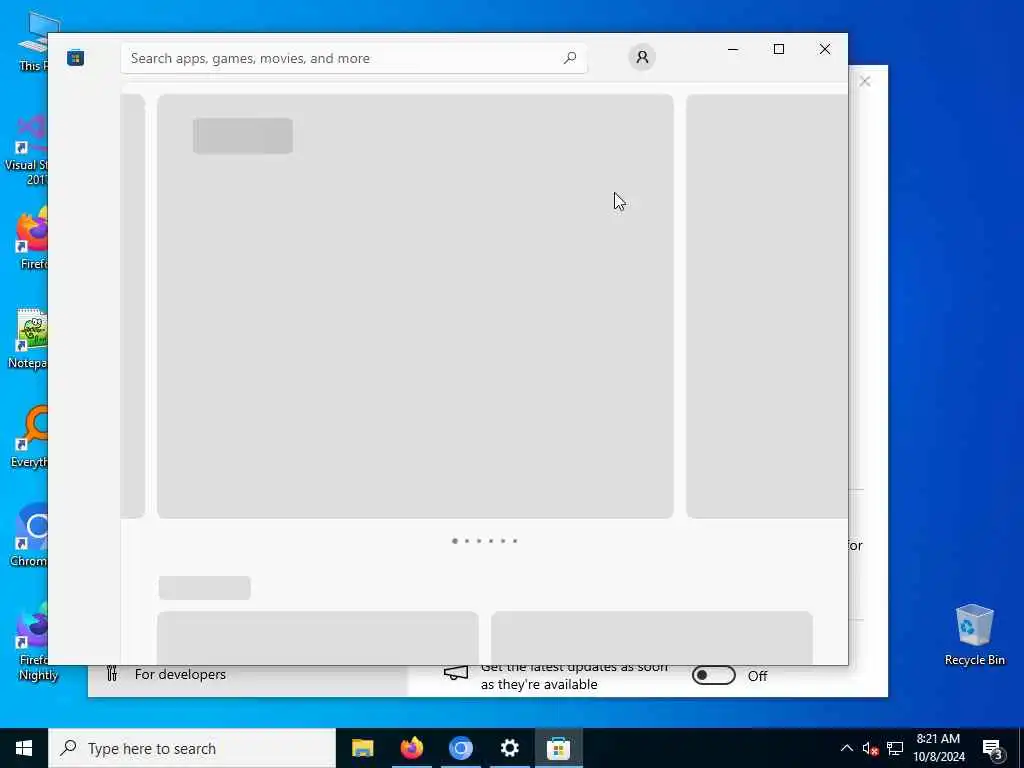
Task: Maximize the Microsoft Store window
Action: click(x=778, y=49)
